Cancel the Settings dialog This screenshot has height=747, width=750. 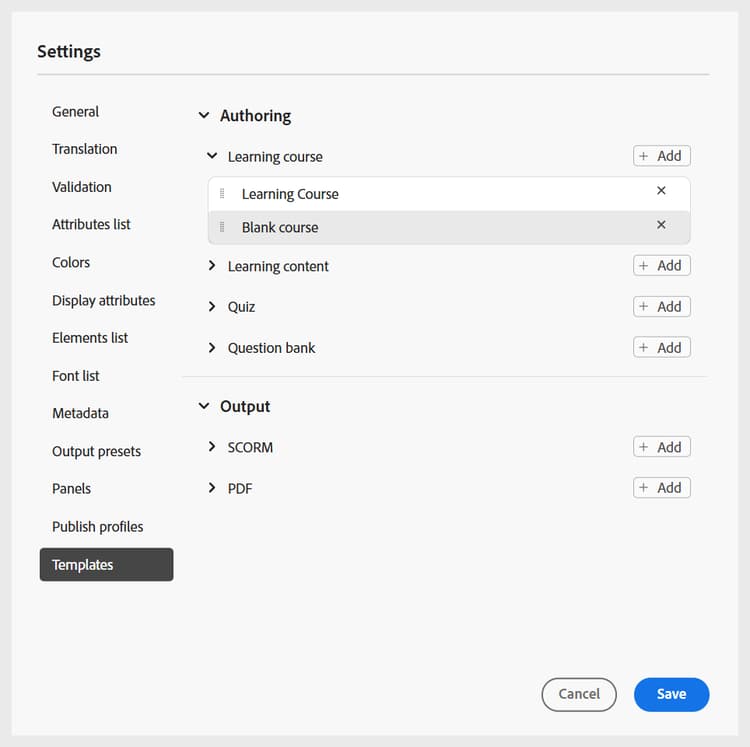(579, 694)
